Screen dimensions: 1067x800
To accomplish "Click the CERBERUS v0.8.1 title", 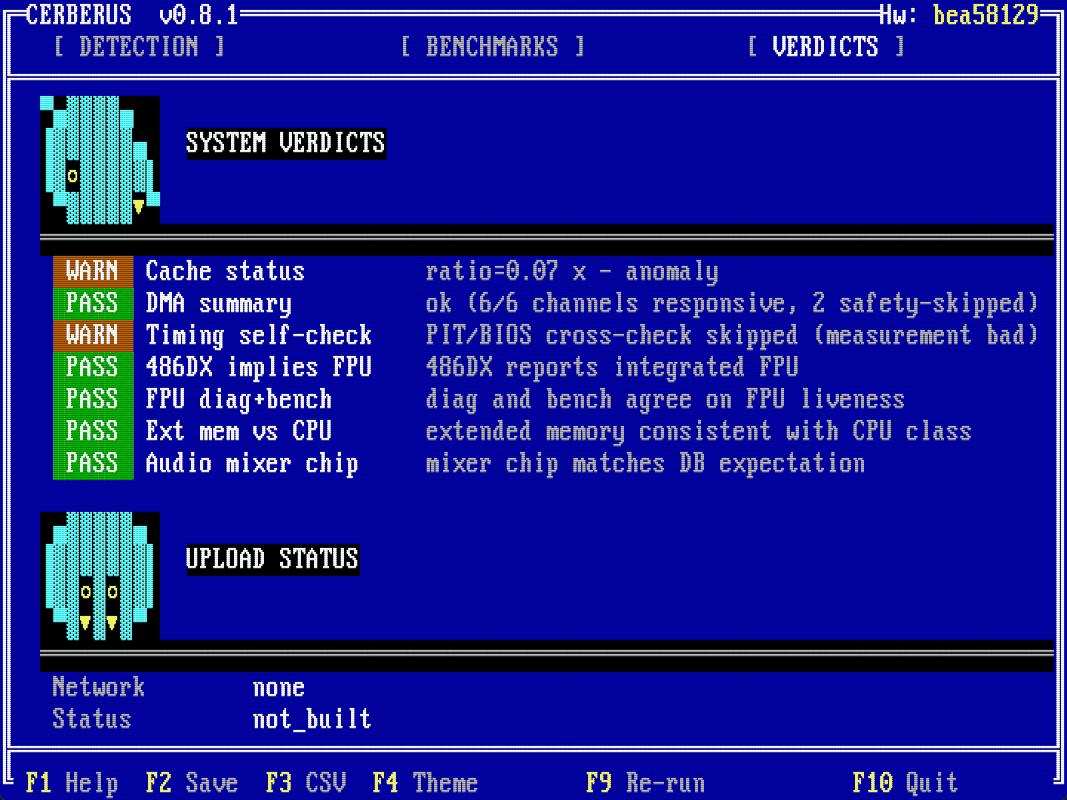I will tap(132, 15).
